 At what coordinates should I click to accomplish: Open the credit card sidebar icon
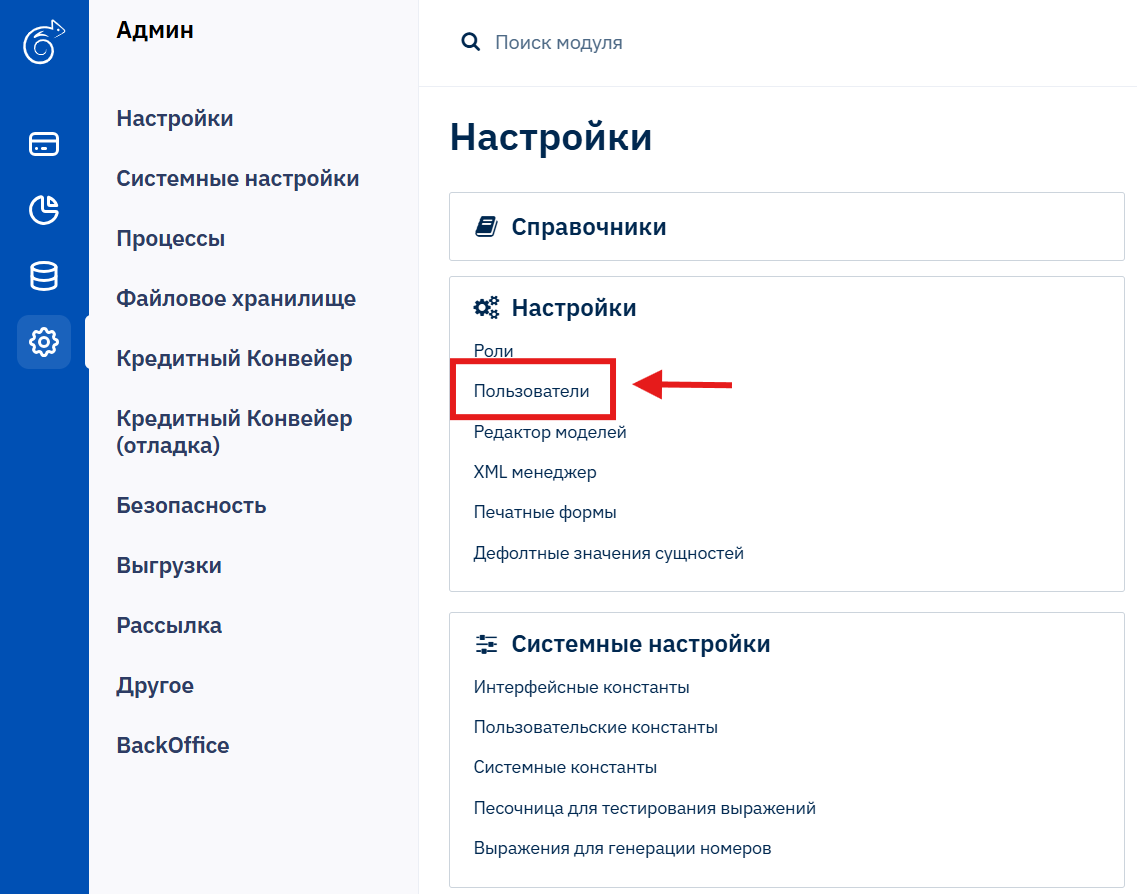44,144
